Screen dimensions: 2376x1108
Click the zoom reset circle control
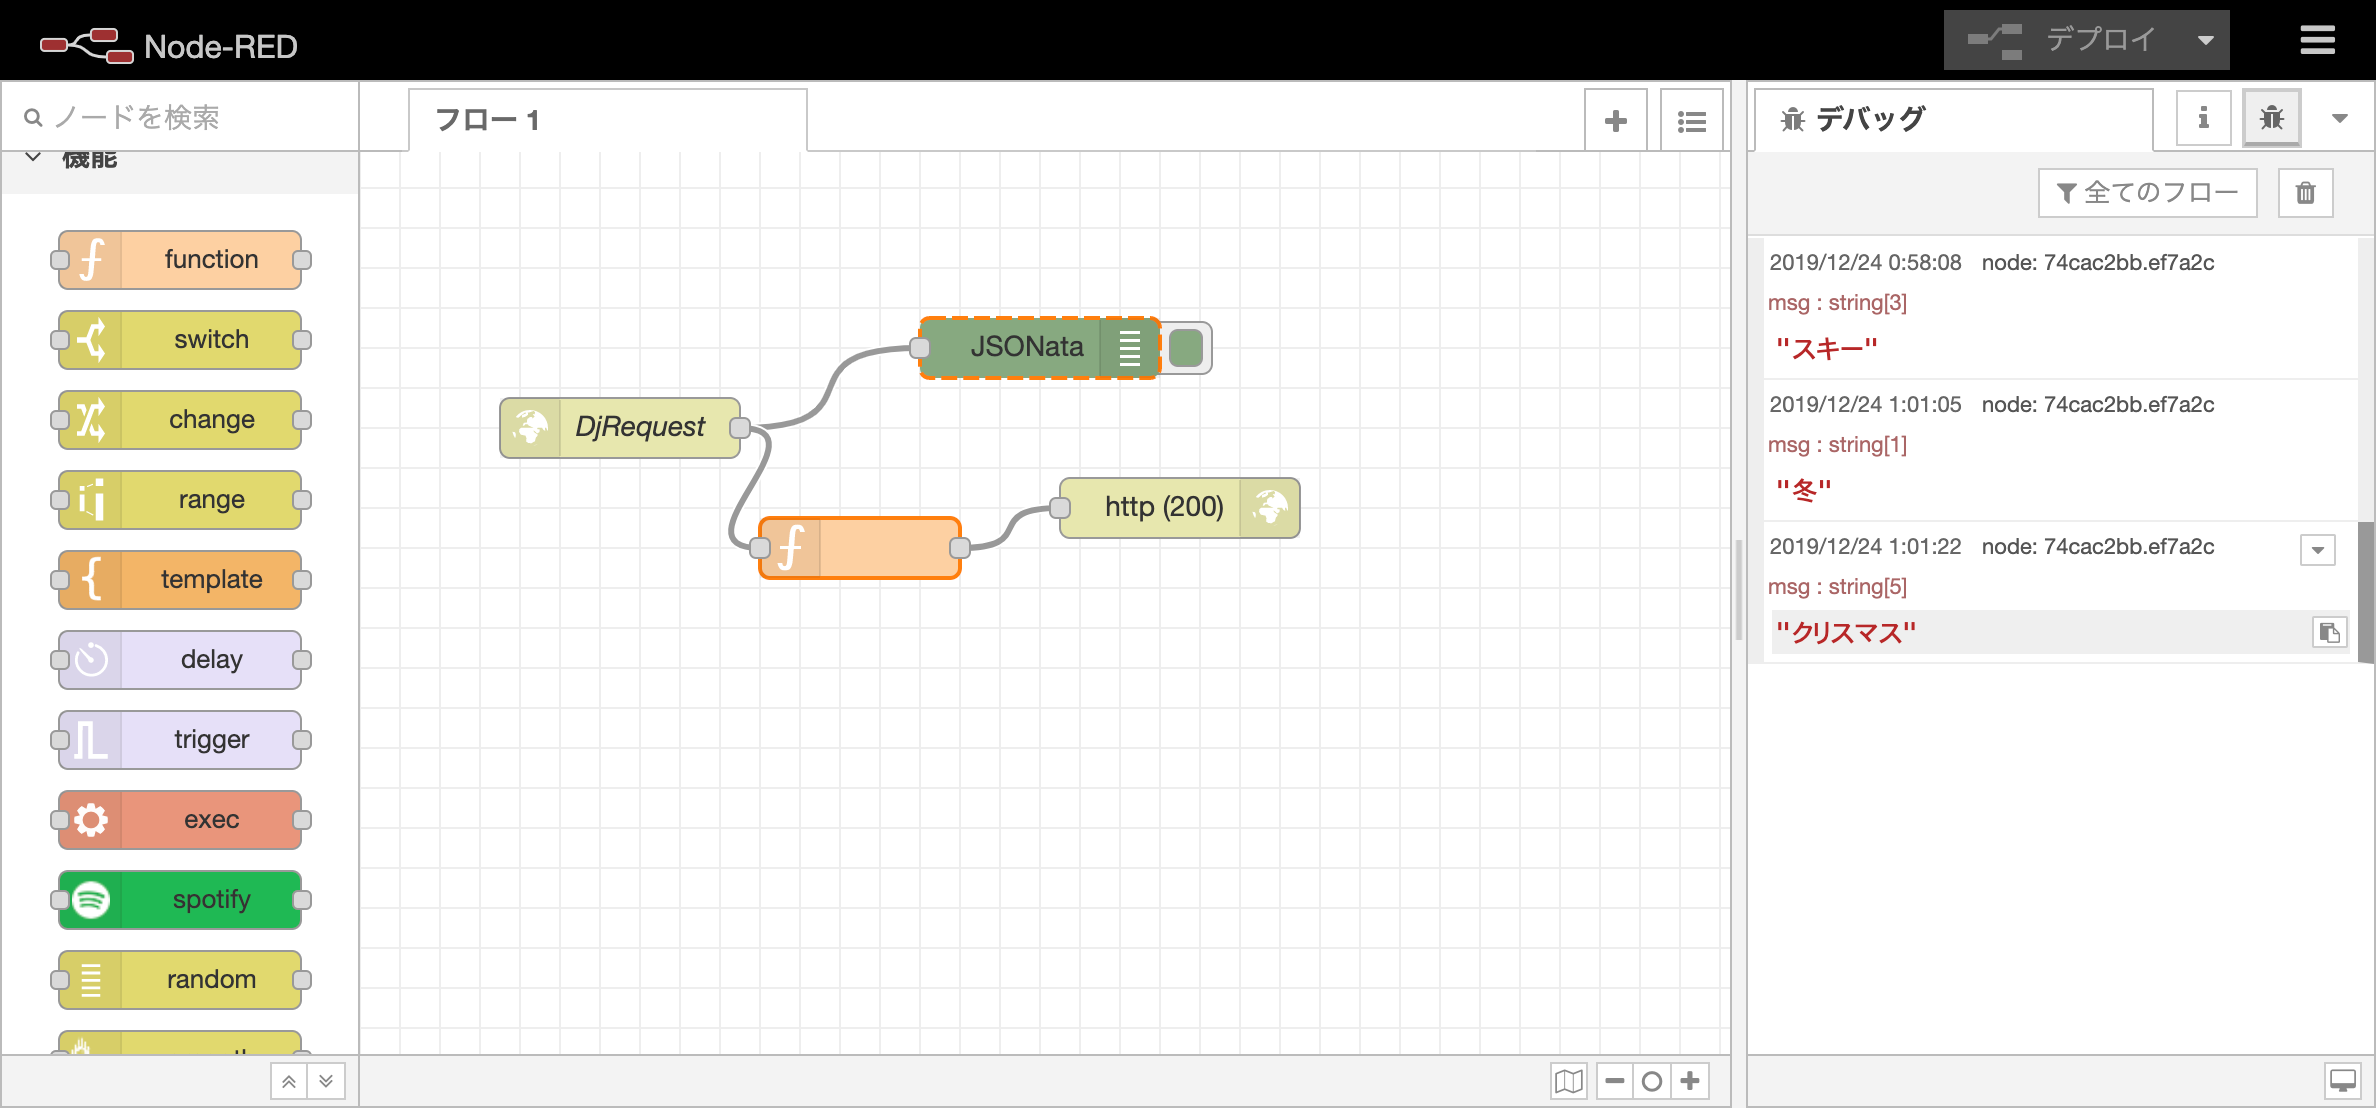pos(1652,1081)
